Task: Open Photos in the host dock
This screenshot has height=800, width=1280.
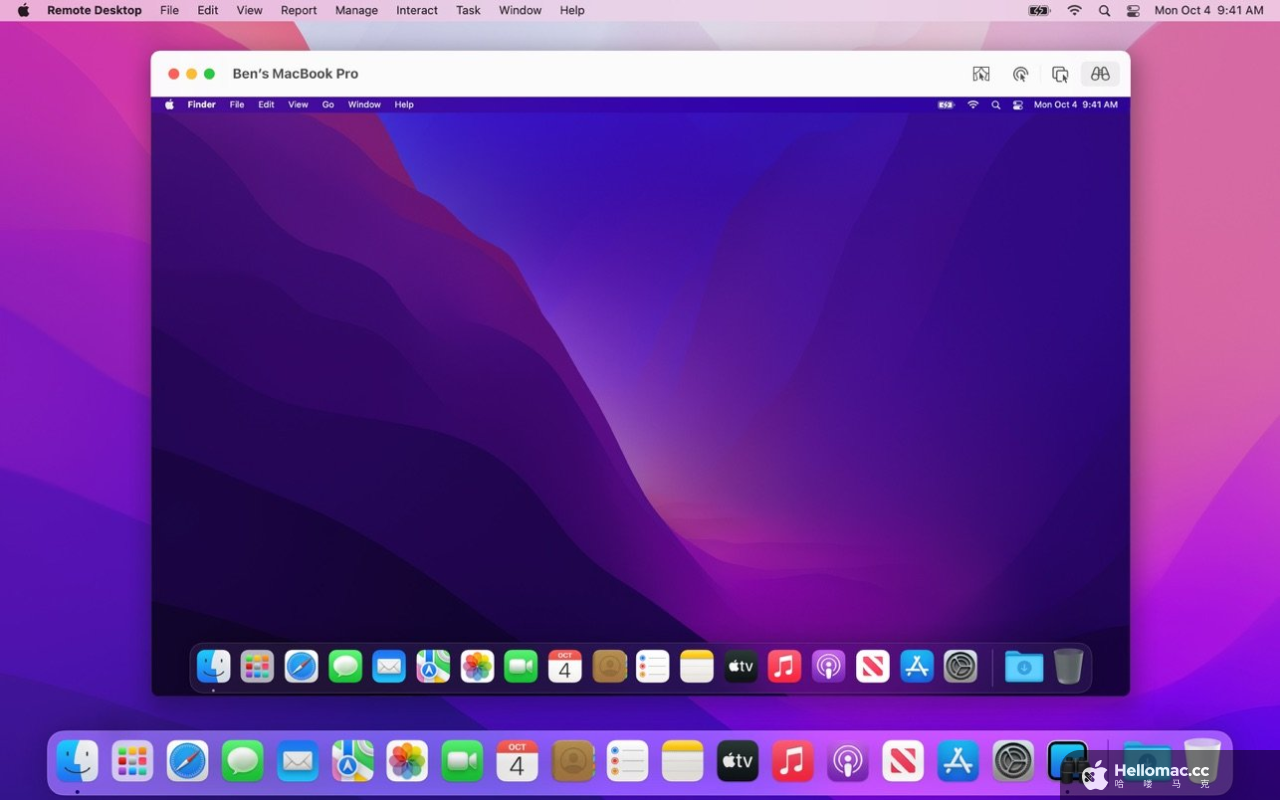Action: 407,761
